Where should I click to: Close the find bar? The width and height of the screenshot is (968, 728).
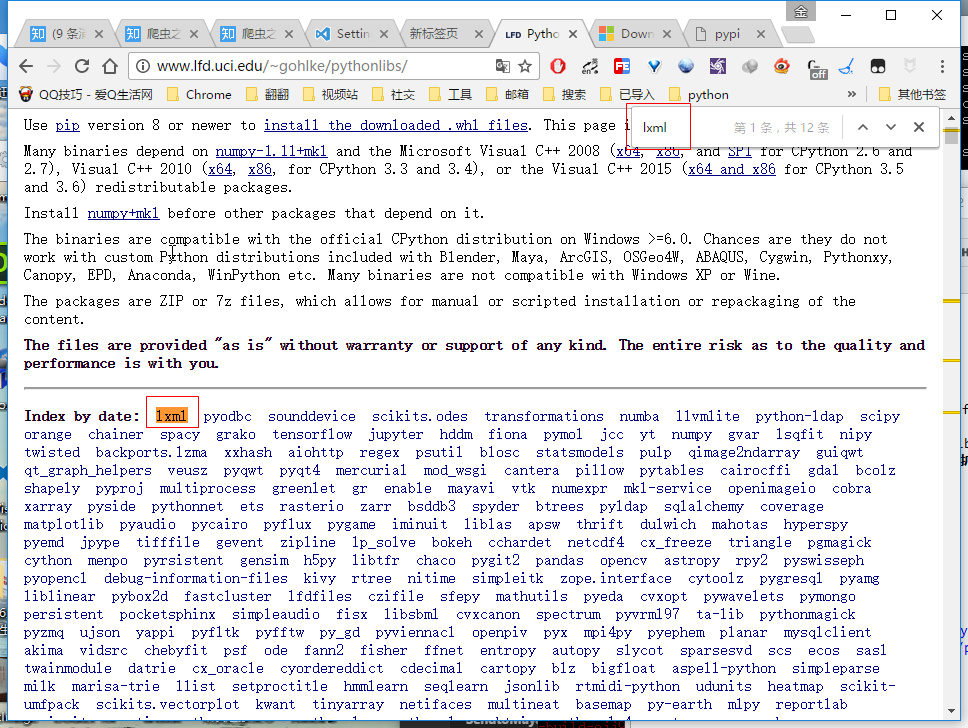click(x=919, y=127)
